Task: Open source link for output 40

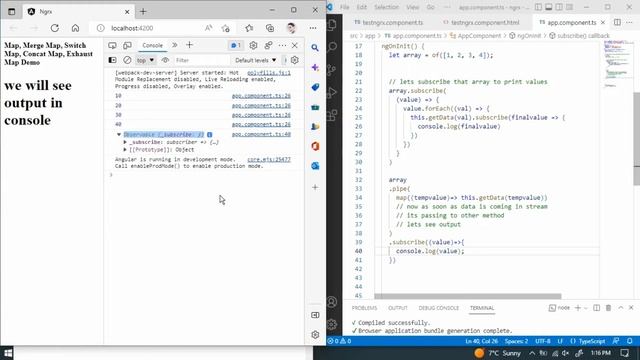Action: coord(261,124)
